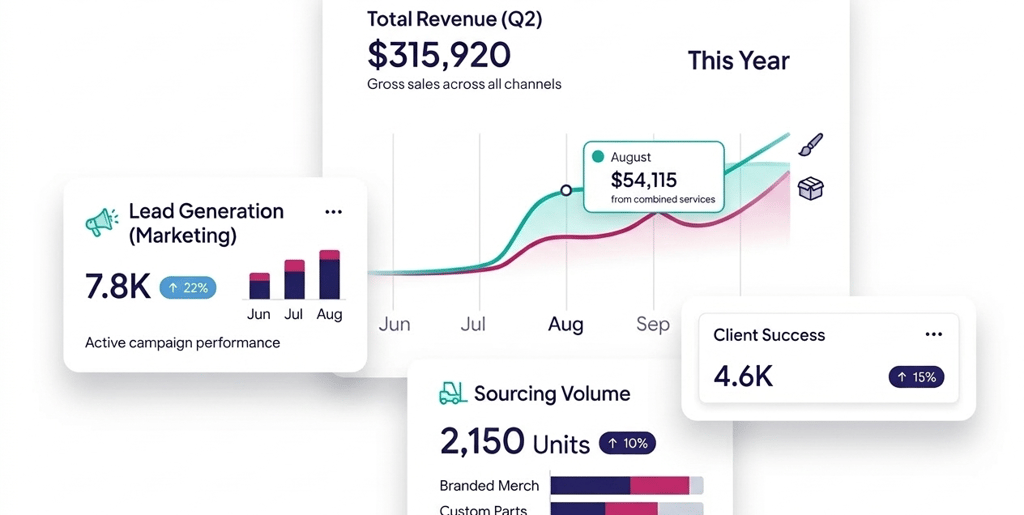Select Aug on the revenue chart axis
The width and height of the screenshot is (1024, 515).
click(x=566, y=324)
